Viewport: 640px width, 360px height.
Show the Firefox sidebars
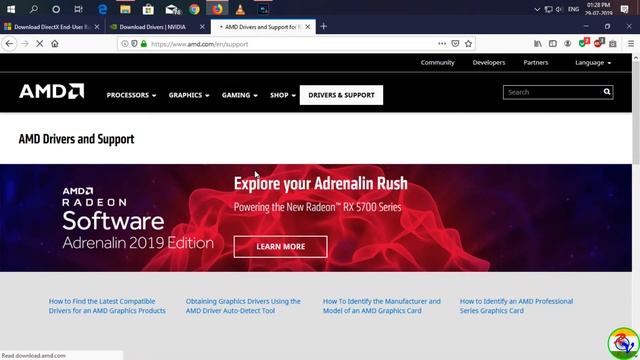pos(553,44)
